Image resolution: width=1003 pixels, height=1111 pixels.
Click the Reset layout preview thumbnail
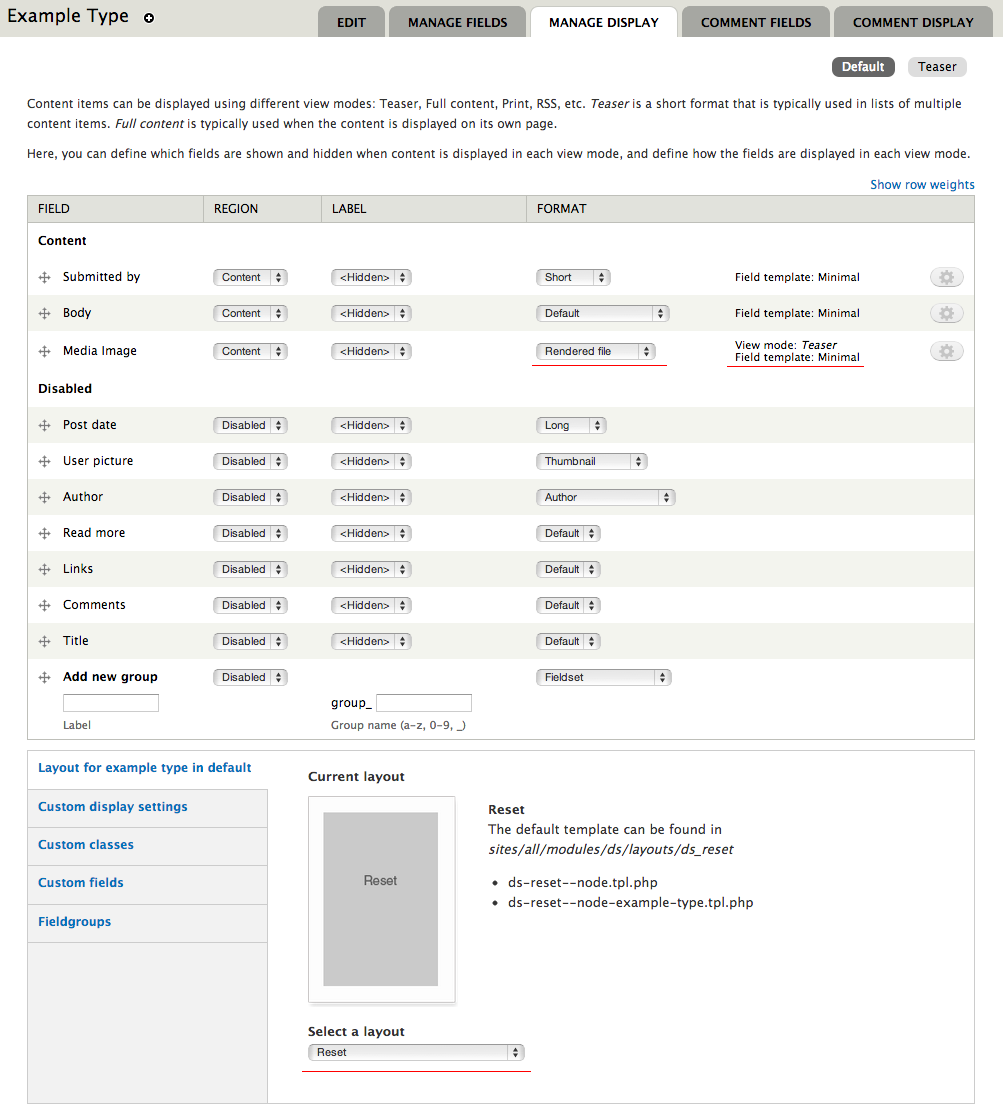381,898
